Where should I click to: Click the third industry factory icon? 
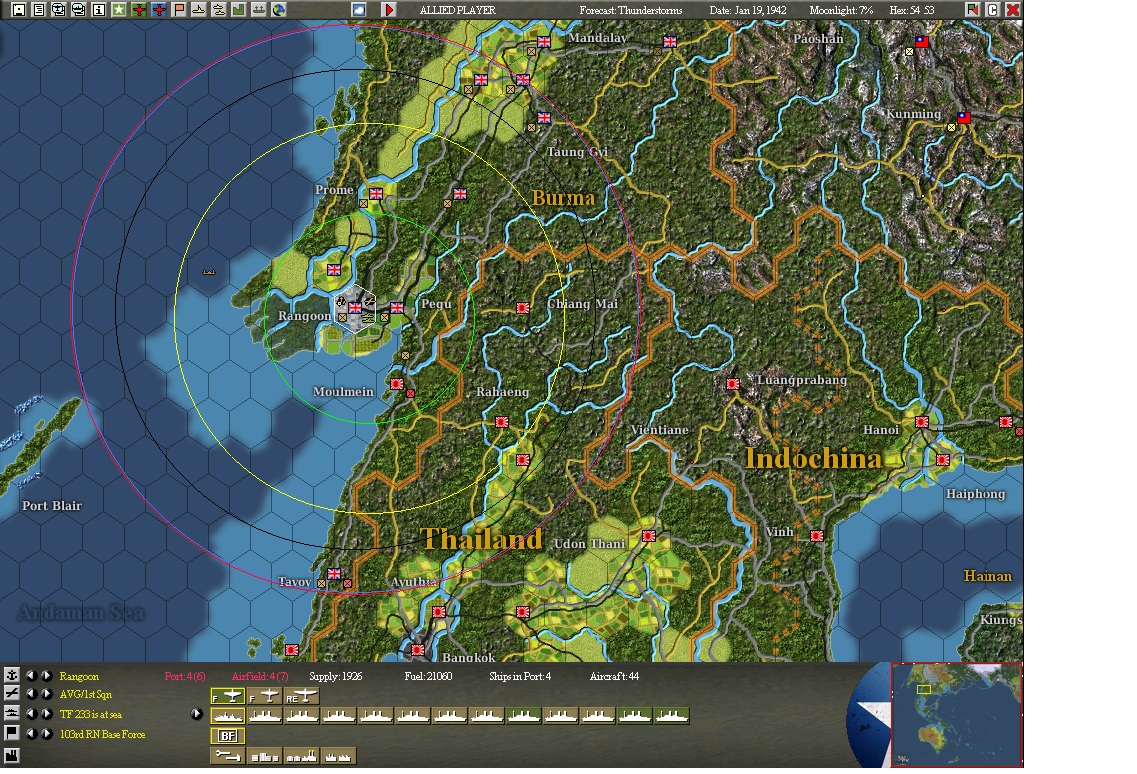point(301,756)
